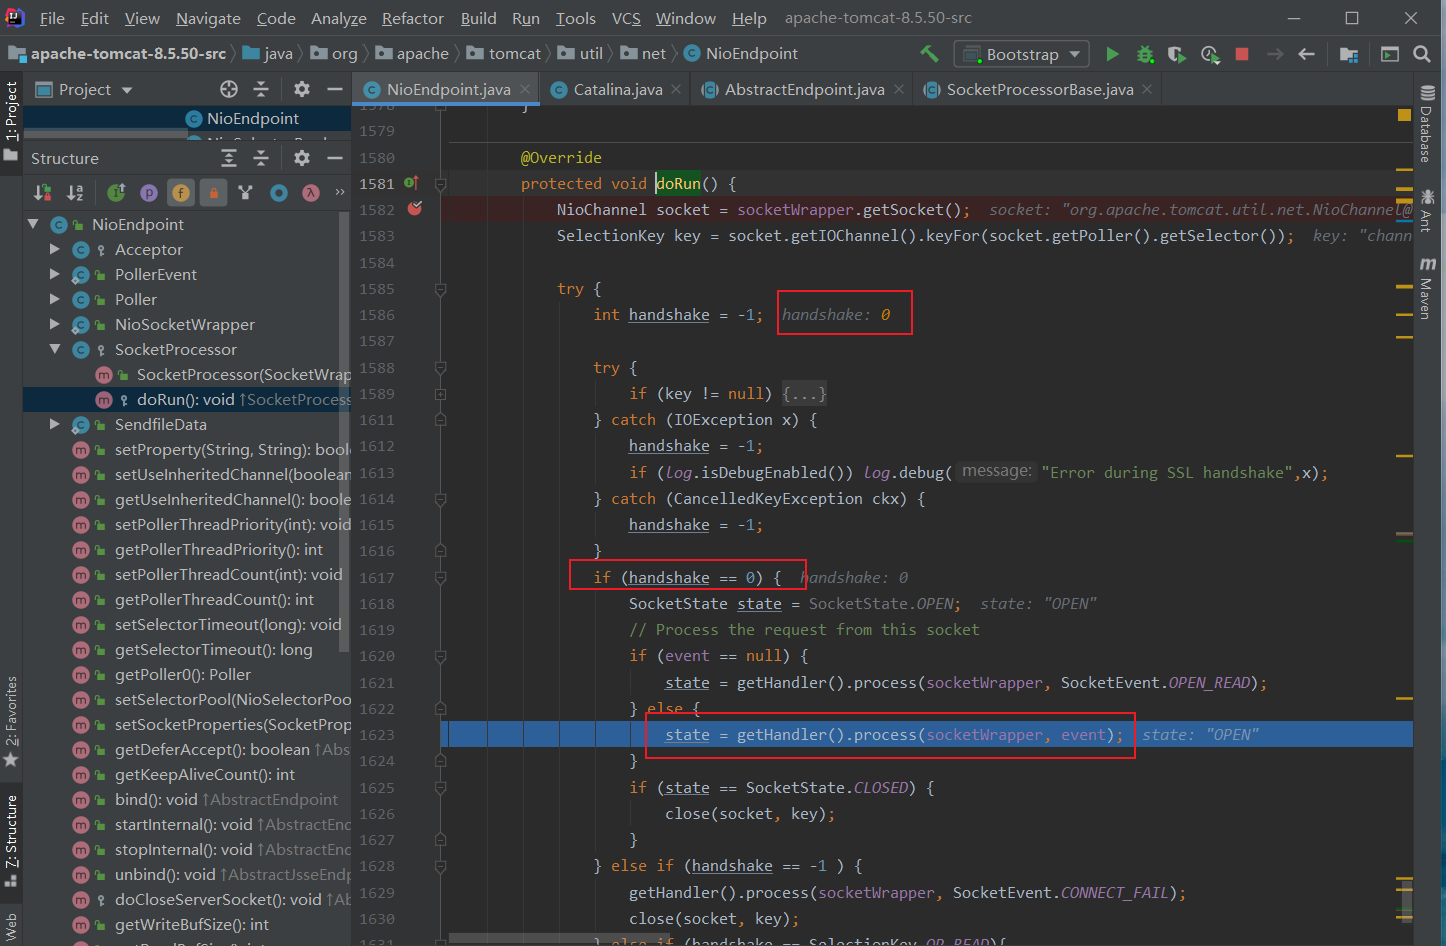This screenshot has width=1446, height=946.
Task: Run the Bootstrap configuration
Action: [1112, 54]
